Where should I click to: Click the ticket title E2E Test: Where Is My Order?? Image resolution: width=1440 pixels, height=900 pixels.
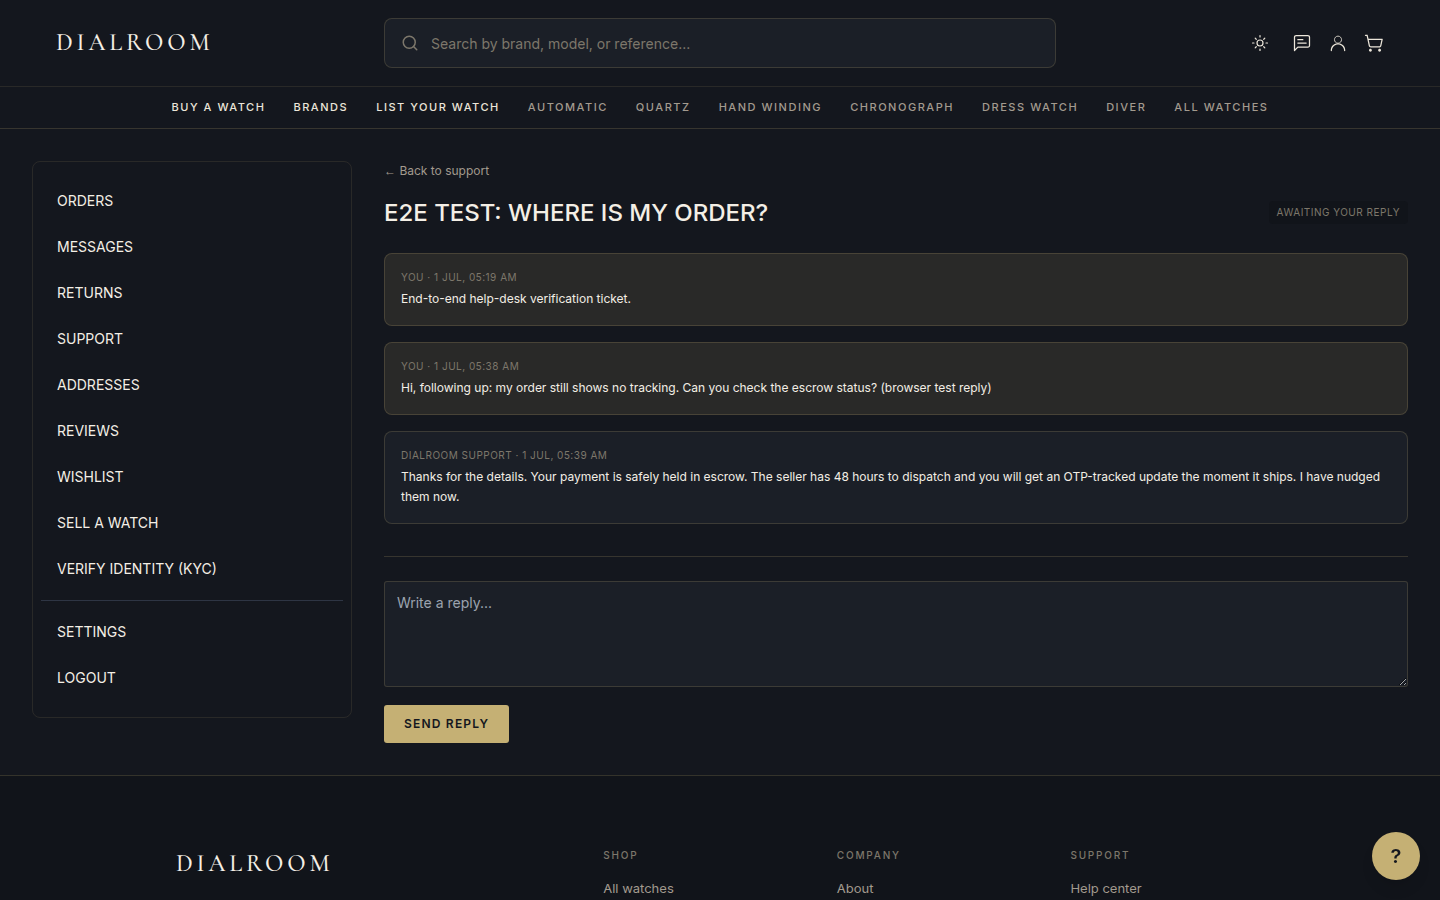pos(576,213)
